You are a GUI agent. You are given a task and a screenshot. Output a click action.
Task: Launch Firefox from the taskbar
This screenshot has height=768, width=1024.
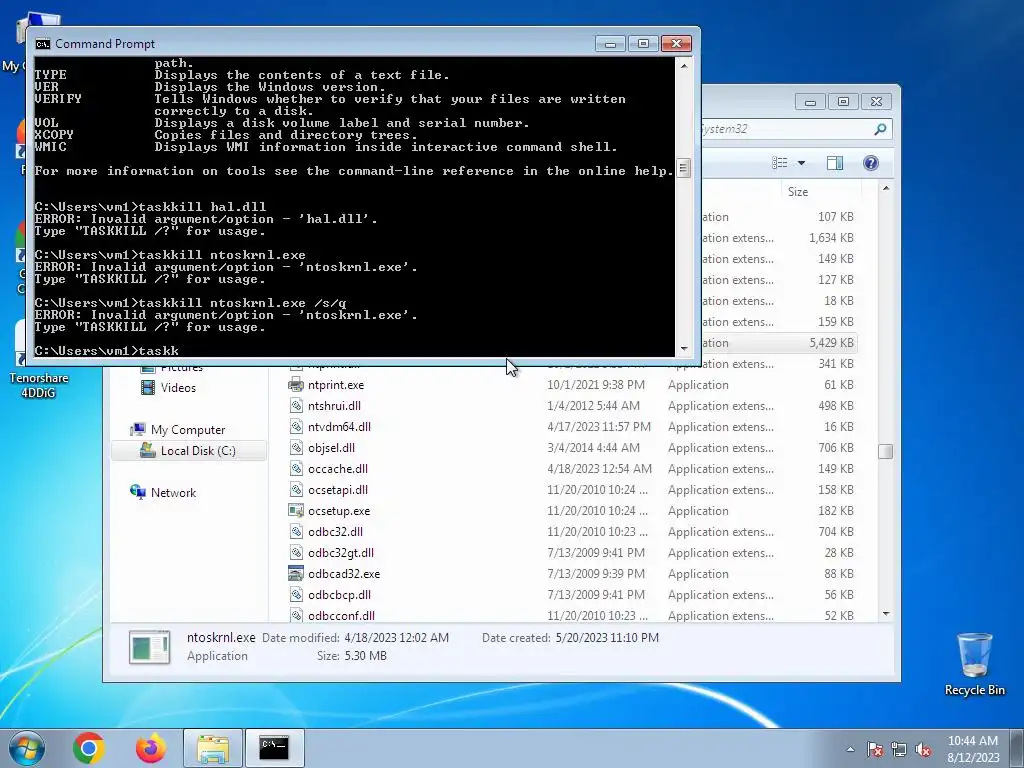click(x=151, y=748)
